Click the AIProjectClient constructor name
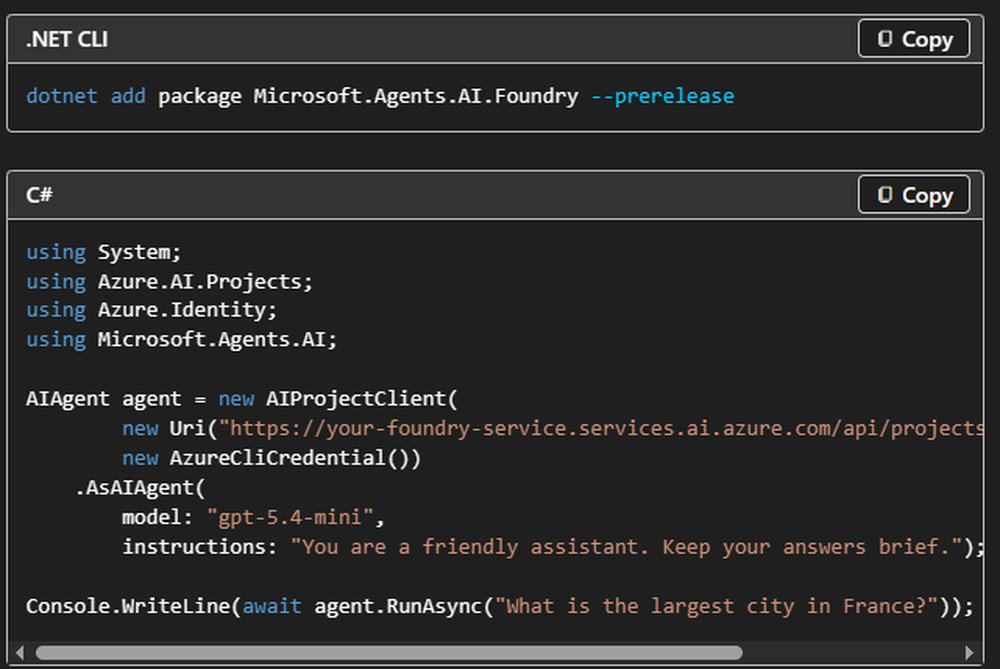 (356, 398)
